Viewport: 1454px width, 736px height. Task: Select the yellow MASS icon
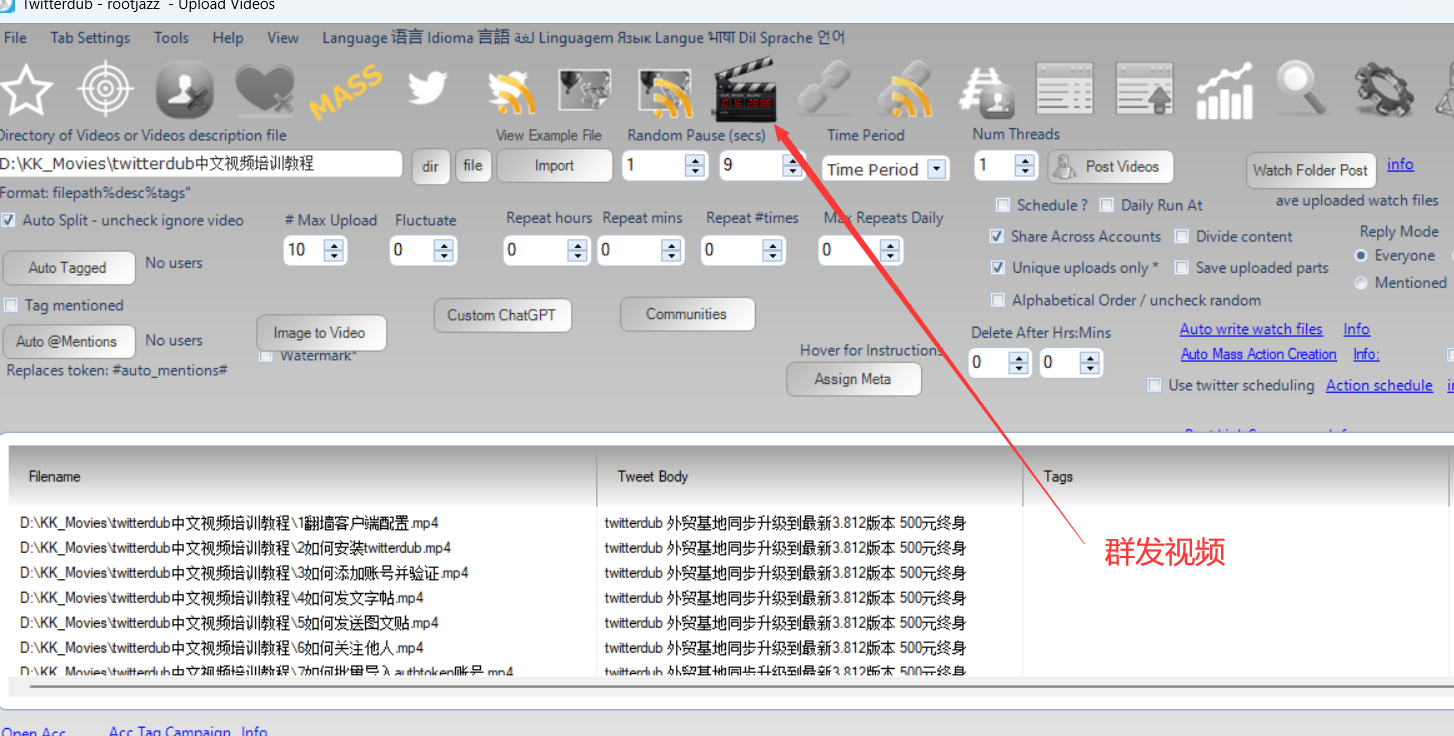[345, 91]
